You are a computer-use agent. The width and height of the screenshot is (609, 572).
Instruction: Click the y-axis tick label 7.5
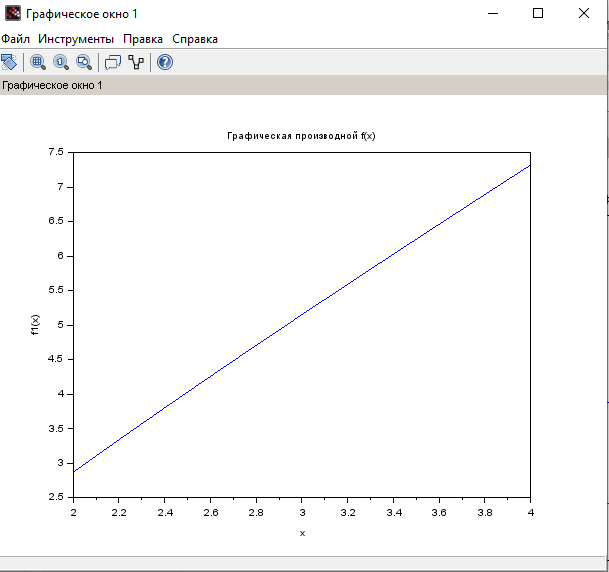56,152
